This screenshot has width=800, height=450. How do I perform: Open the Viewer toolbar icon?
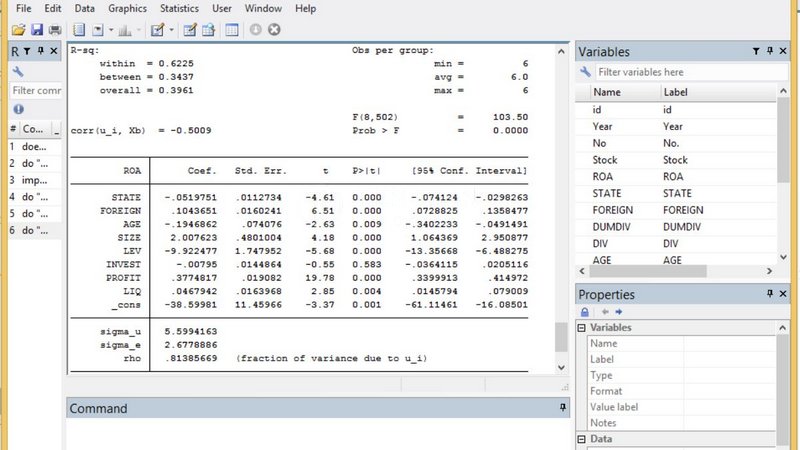click(x=98, y=30)
